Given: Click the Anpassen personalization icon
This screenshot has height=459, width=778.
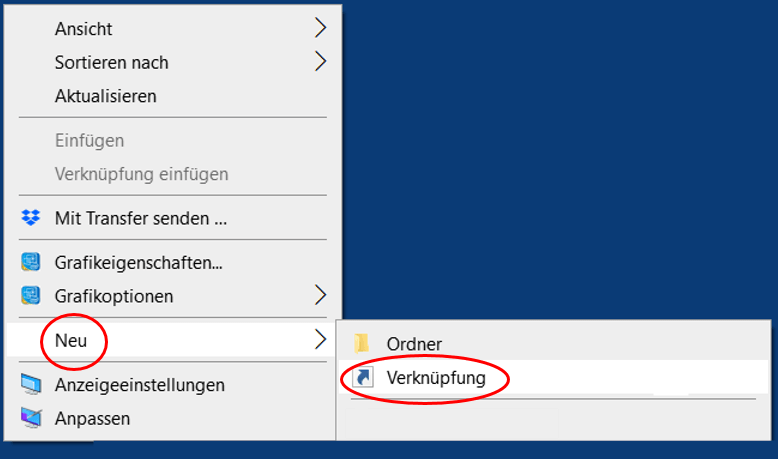Looking at the screenshot, I should (x=31, y=418).
